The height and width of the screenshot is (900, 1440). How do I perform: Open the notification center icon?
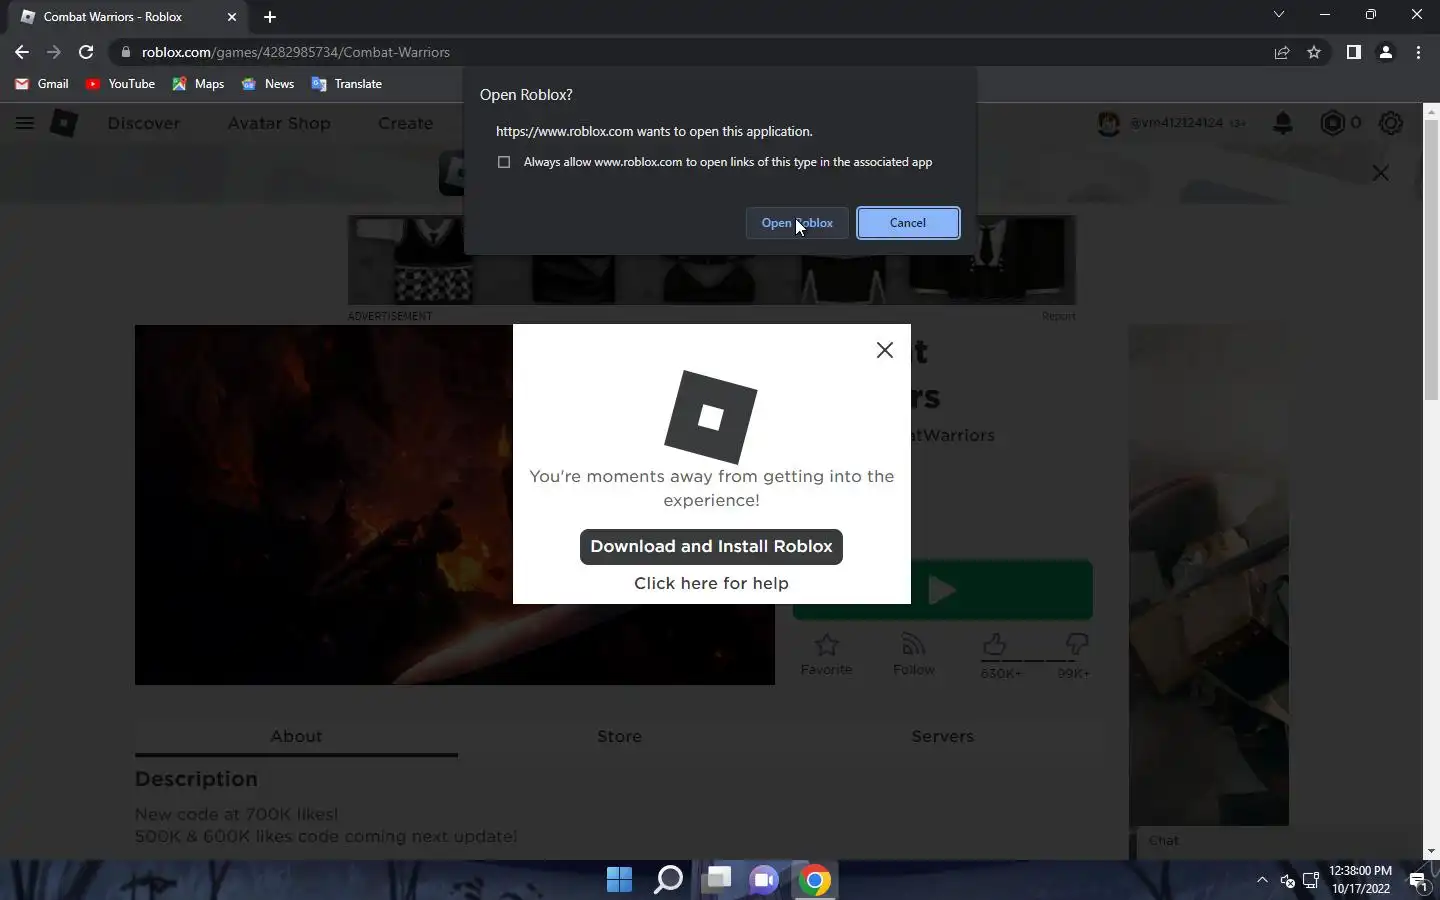click(x=1418, y=881)
